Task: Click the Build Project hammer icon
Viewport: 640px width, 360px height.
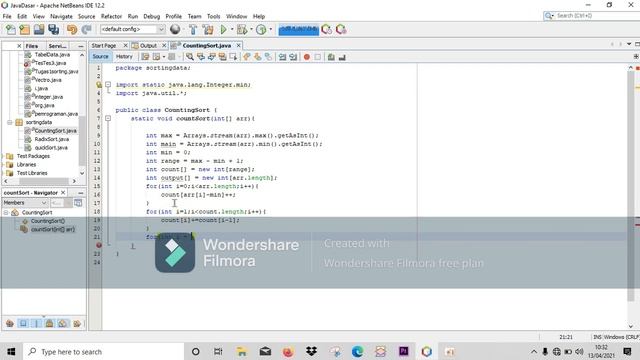Action: pyautogui.click(x=193, y=29)
